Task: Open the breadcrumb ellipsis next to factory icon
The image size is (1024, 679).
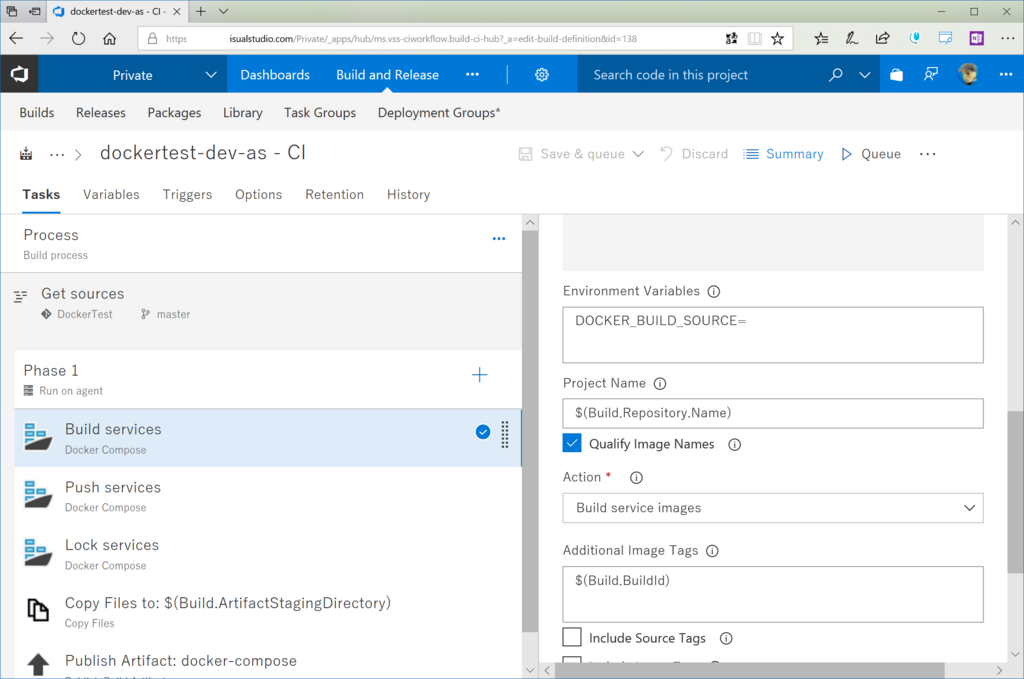Action: [x=57, y=155]
